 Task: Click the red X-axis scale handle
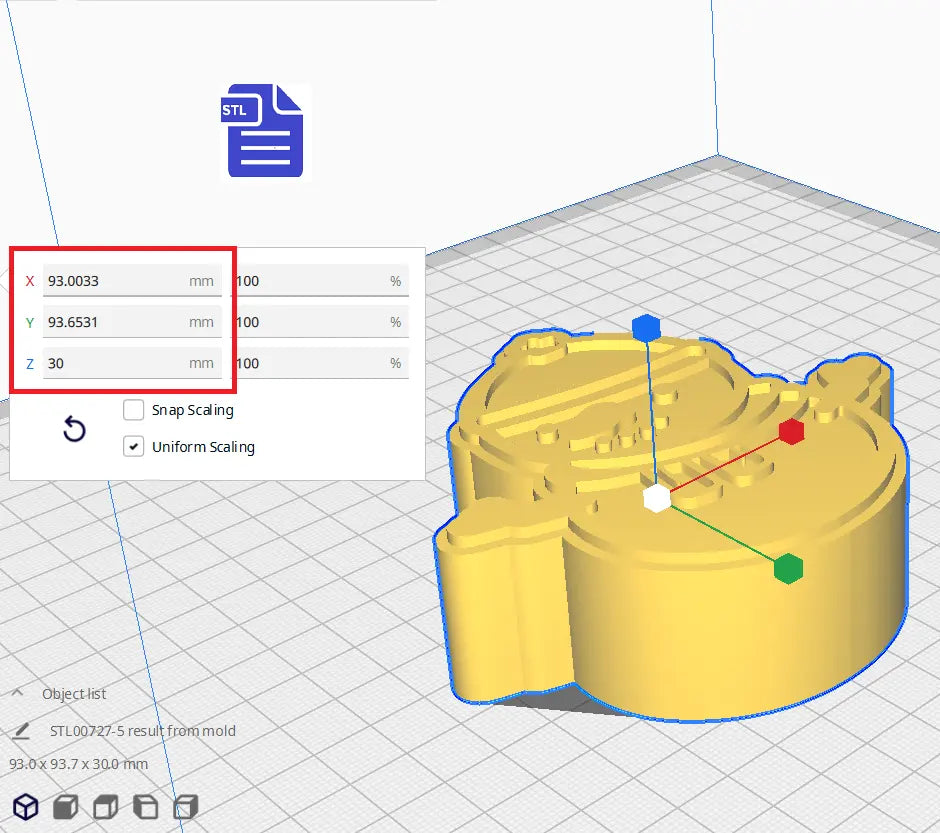click(791, 431)
